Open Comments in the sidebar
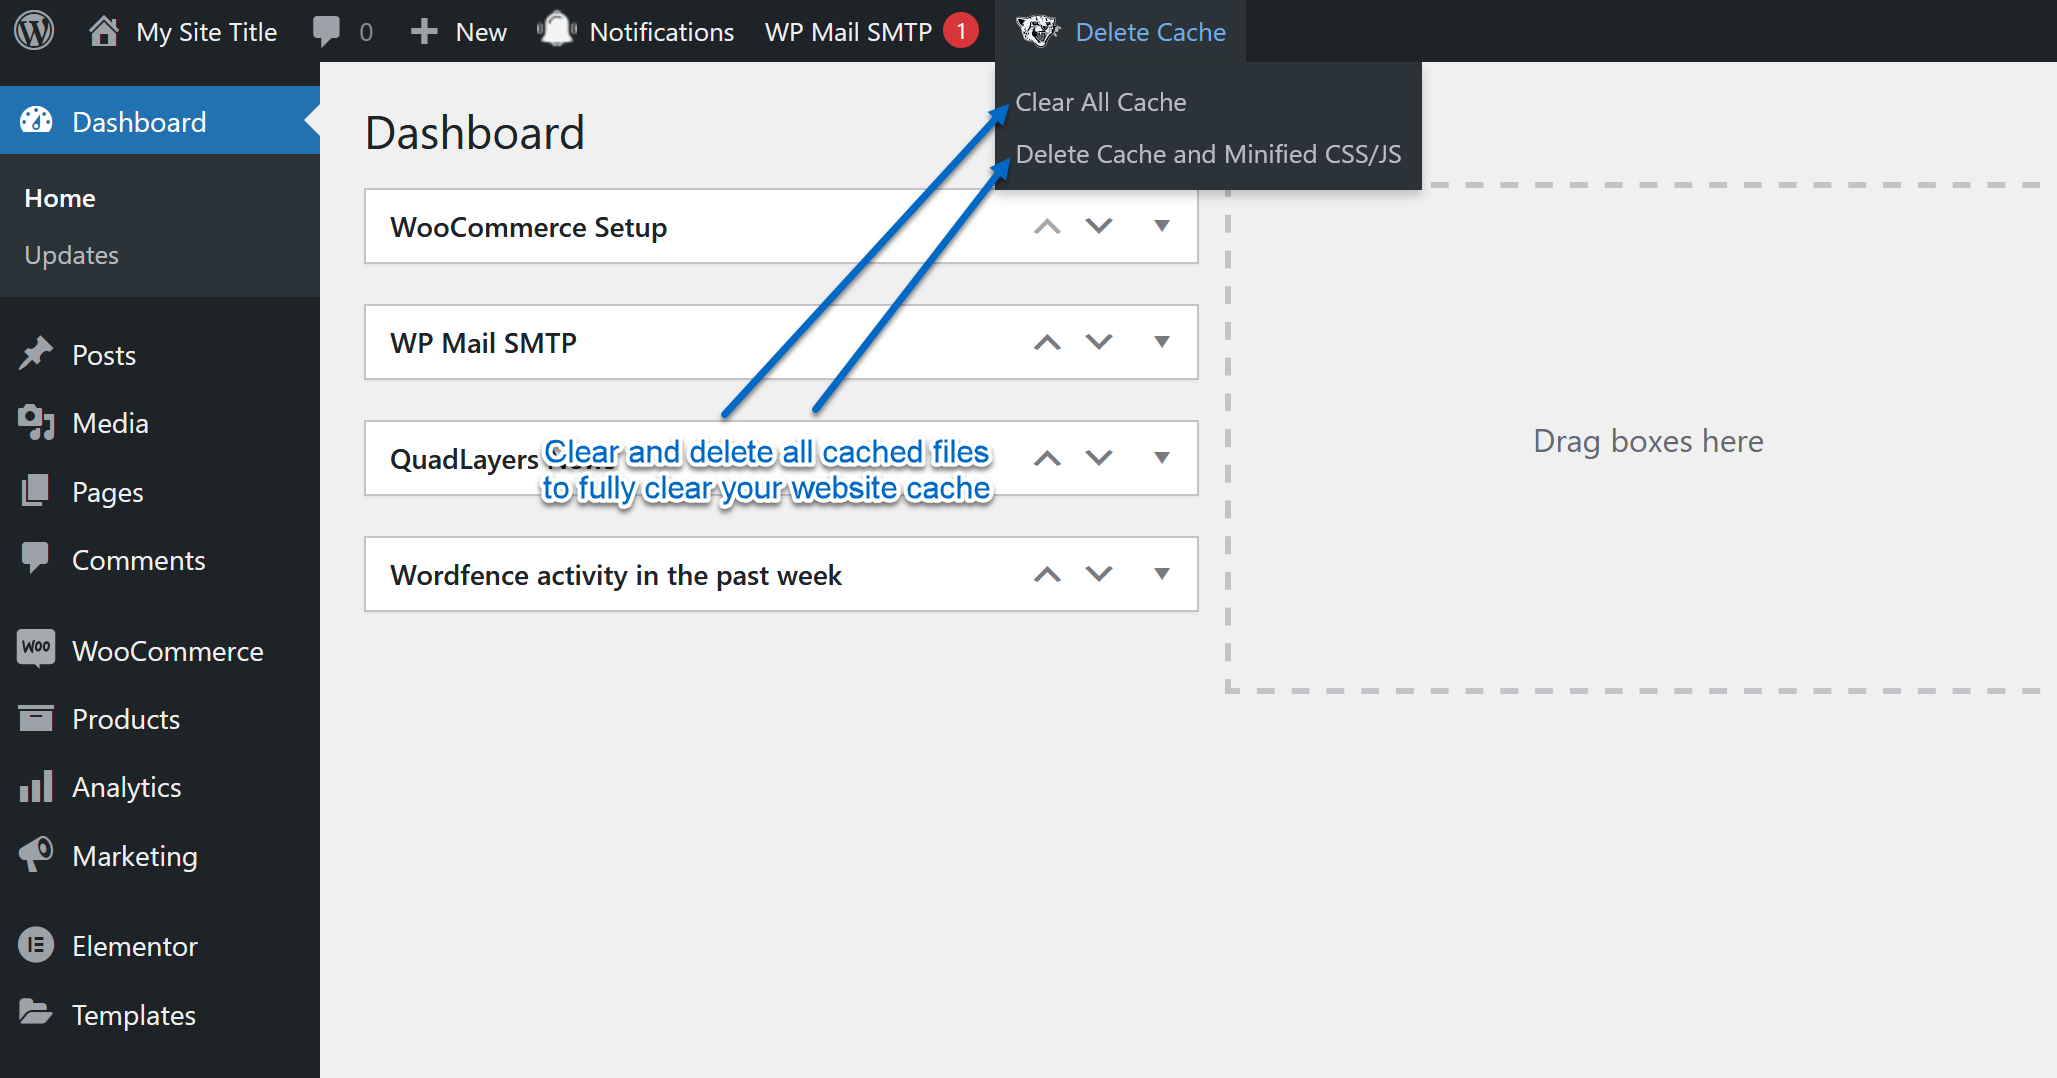 click(160, 559)
